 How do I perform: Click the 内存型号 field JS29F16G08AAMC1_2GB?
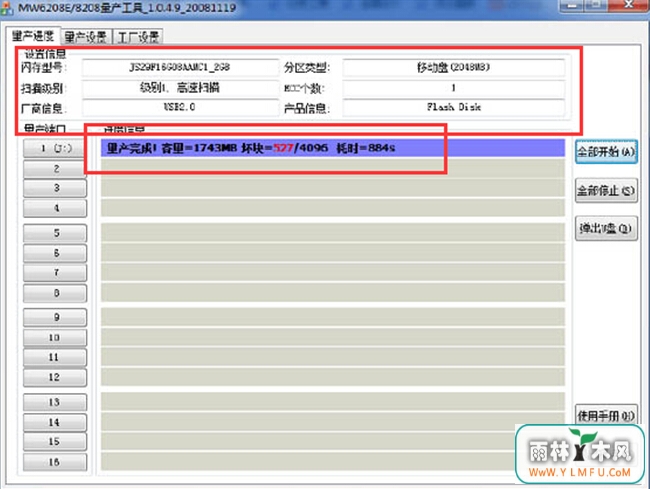click(180, 67)
